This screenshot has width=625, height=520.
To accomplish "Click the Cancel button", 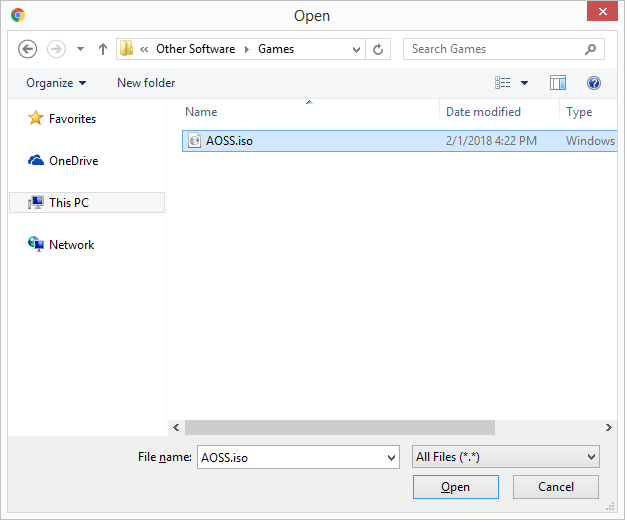I will tap(556, 487).
